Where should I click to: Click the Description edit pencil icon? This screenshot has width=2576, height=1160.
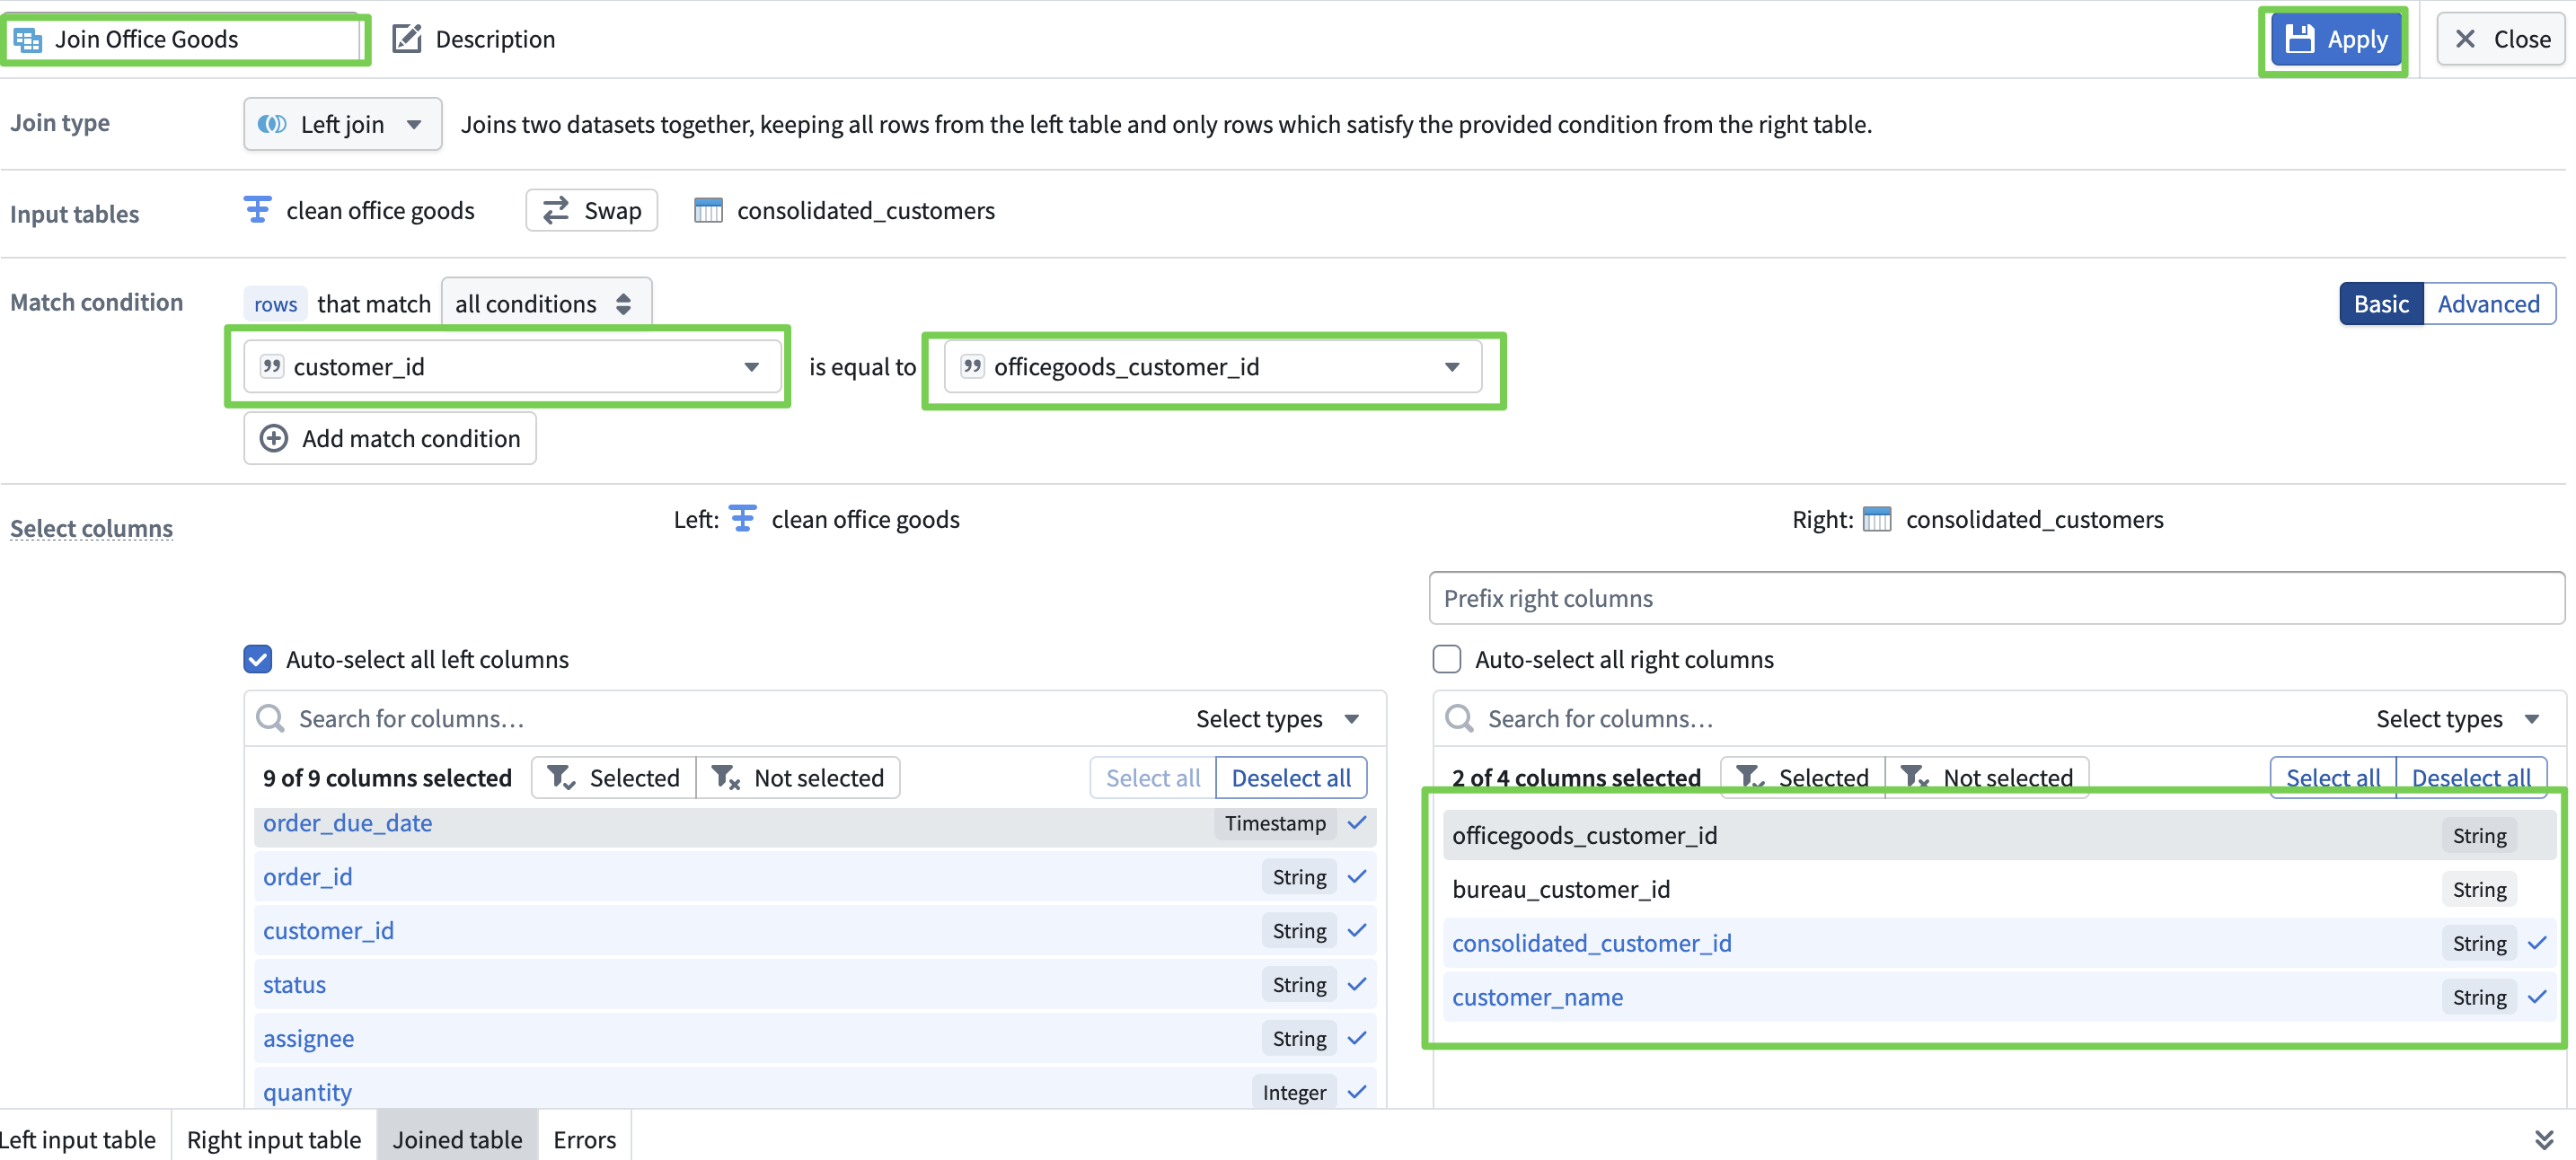[x=406, y=39]
